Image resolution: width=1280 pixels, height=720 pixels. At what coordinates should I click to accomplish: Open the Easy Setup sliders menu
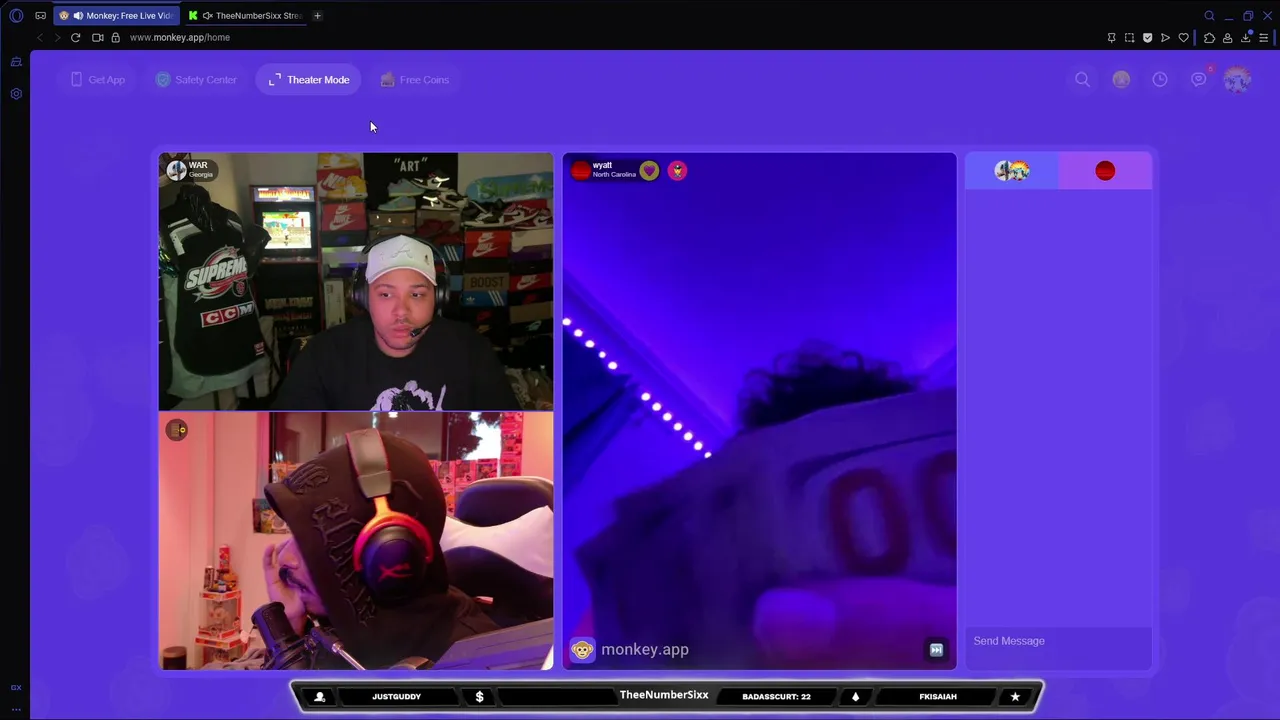pyautogui.click(x=1263, y=38)
